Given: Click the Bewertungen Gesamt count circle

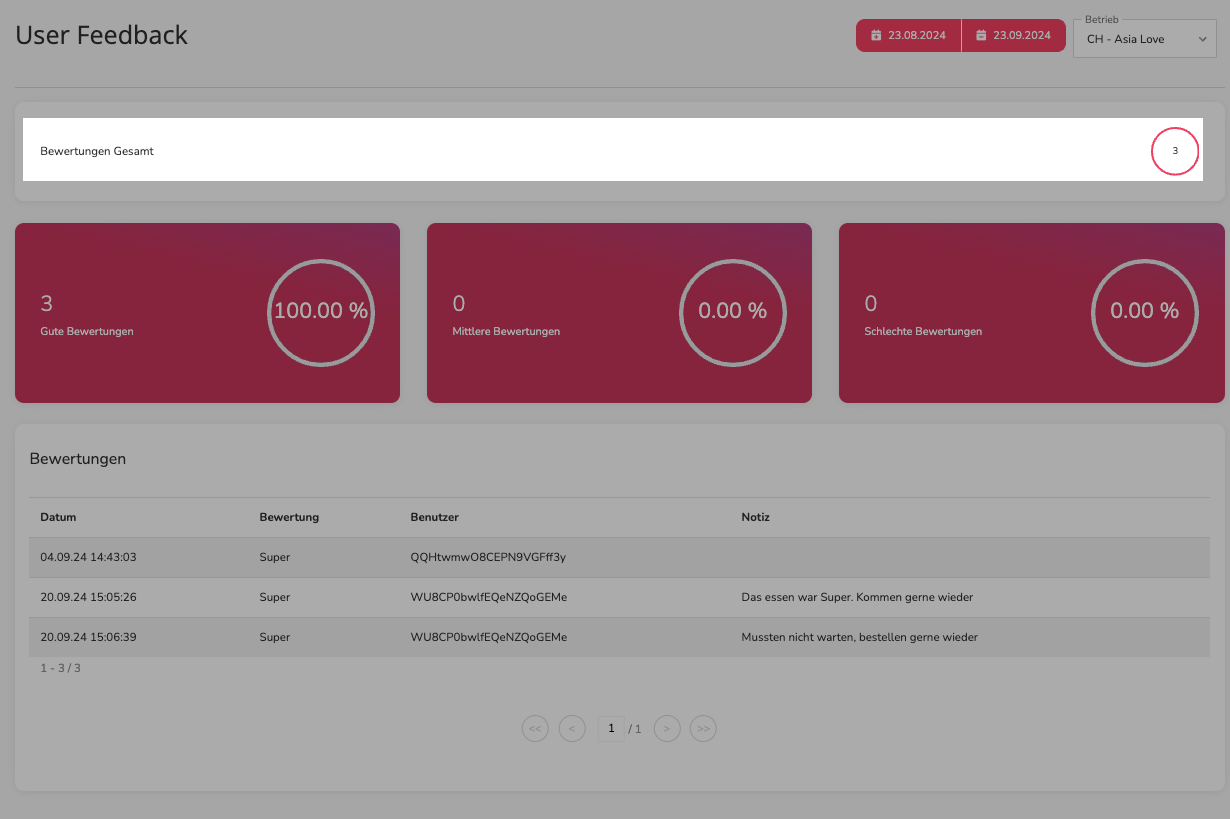Looking at the screenshot, I should point(1175,151).
